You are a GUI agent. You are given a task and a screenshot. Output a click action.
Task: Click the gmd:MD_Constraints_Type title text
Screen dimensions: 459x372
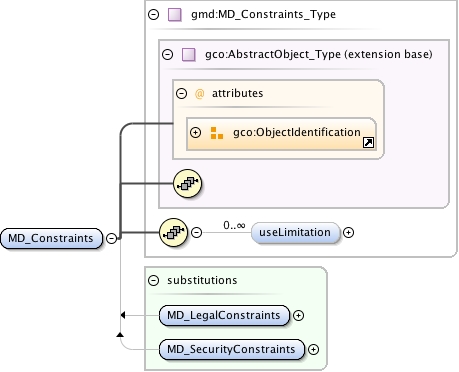(263, 14)
